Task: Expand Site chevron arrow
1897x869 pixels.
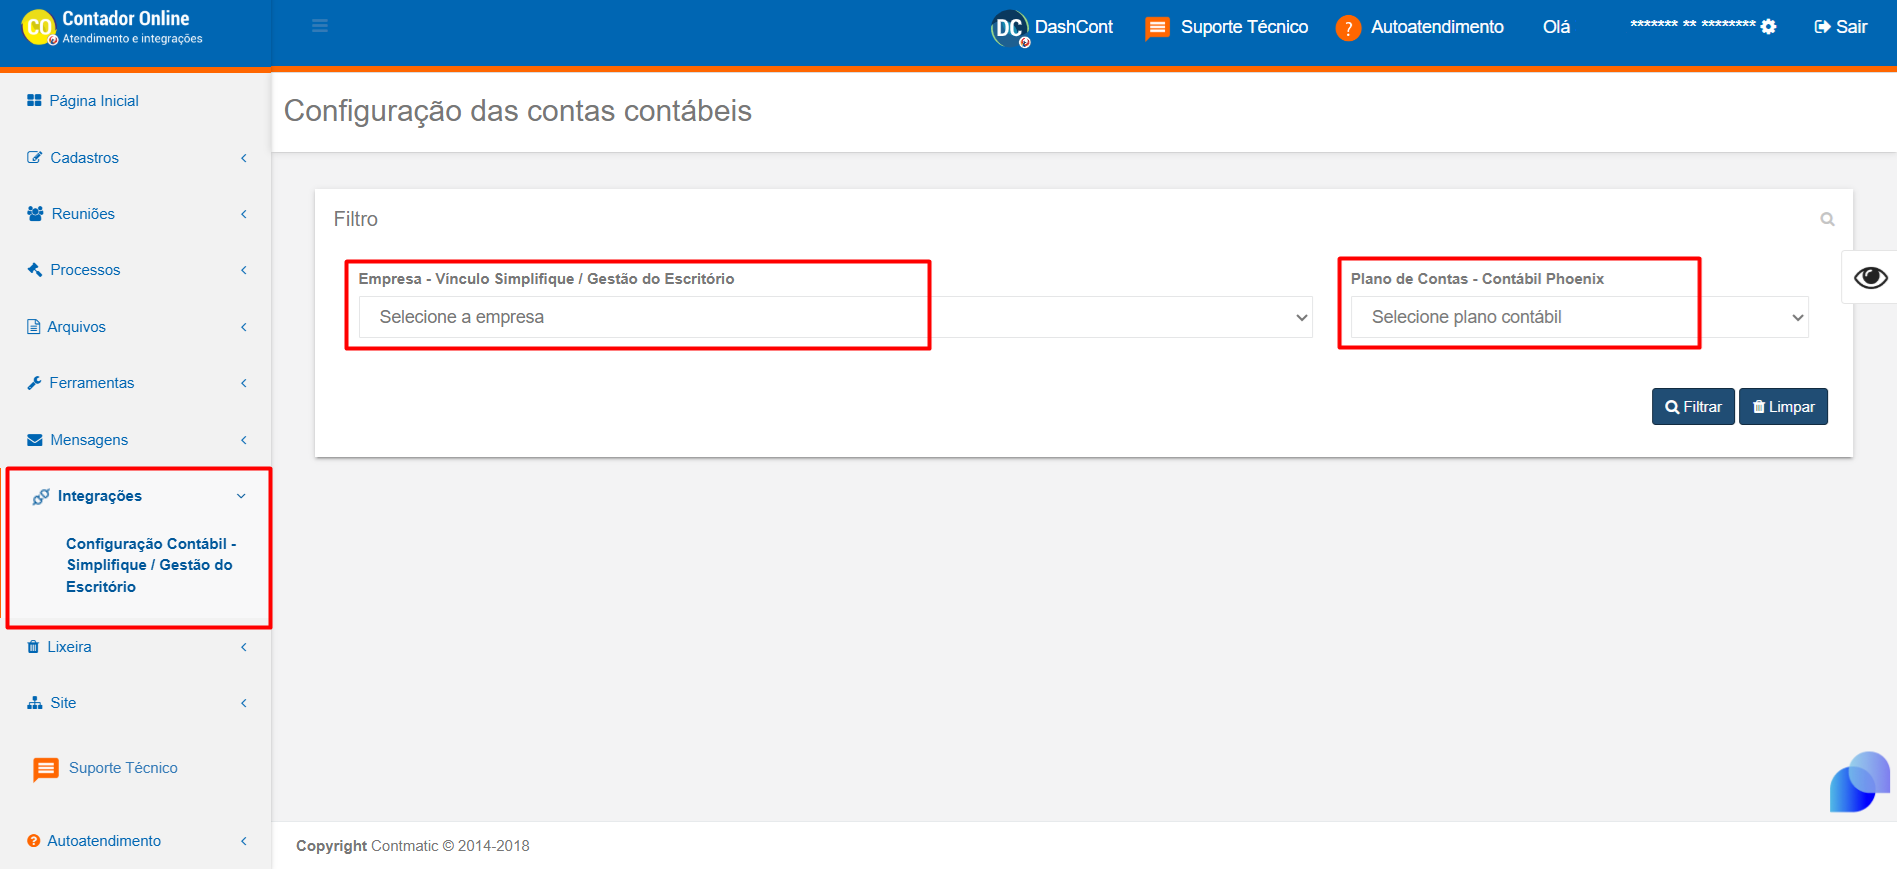Action: [243, 703]
